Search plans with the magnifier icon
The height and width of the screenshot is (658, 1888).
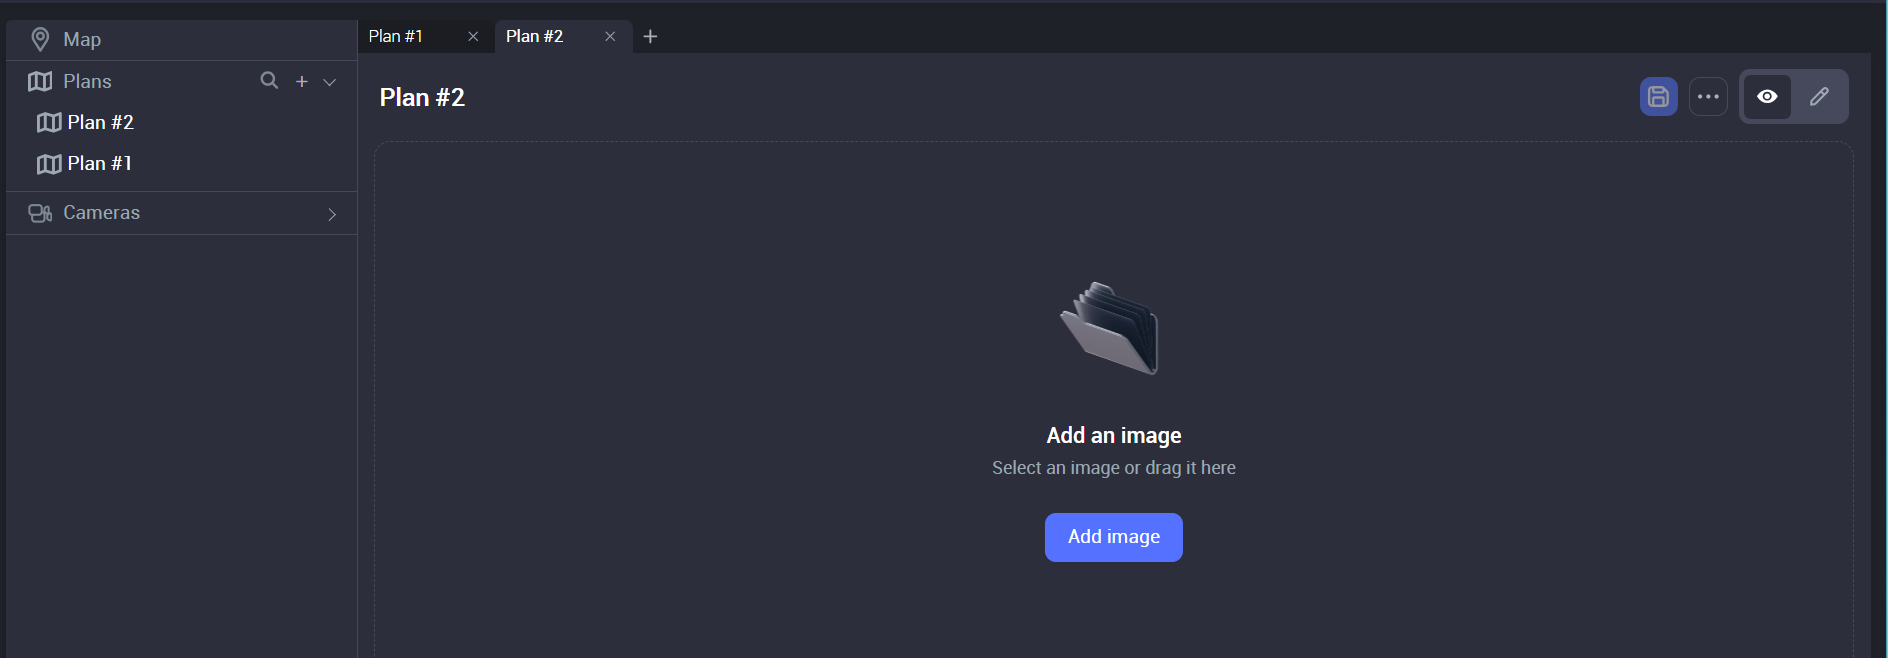click(269, 81)
